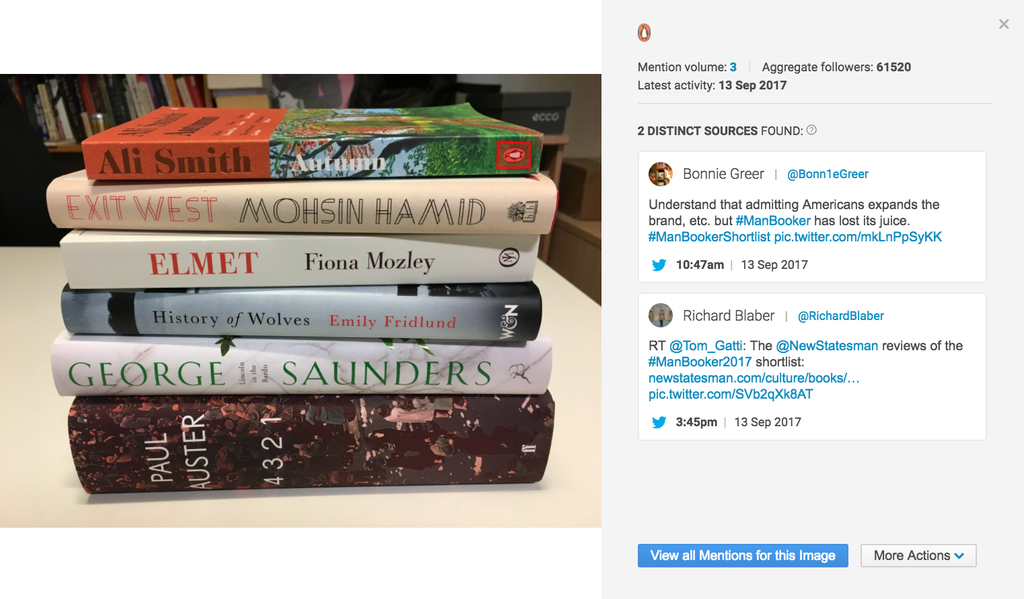The image size is (1024, 599).
Task: Open the More Actions dropdown
Action: point(918,556)
